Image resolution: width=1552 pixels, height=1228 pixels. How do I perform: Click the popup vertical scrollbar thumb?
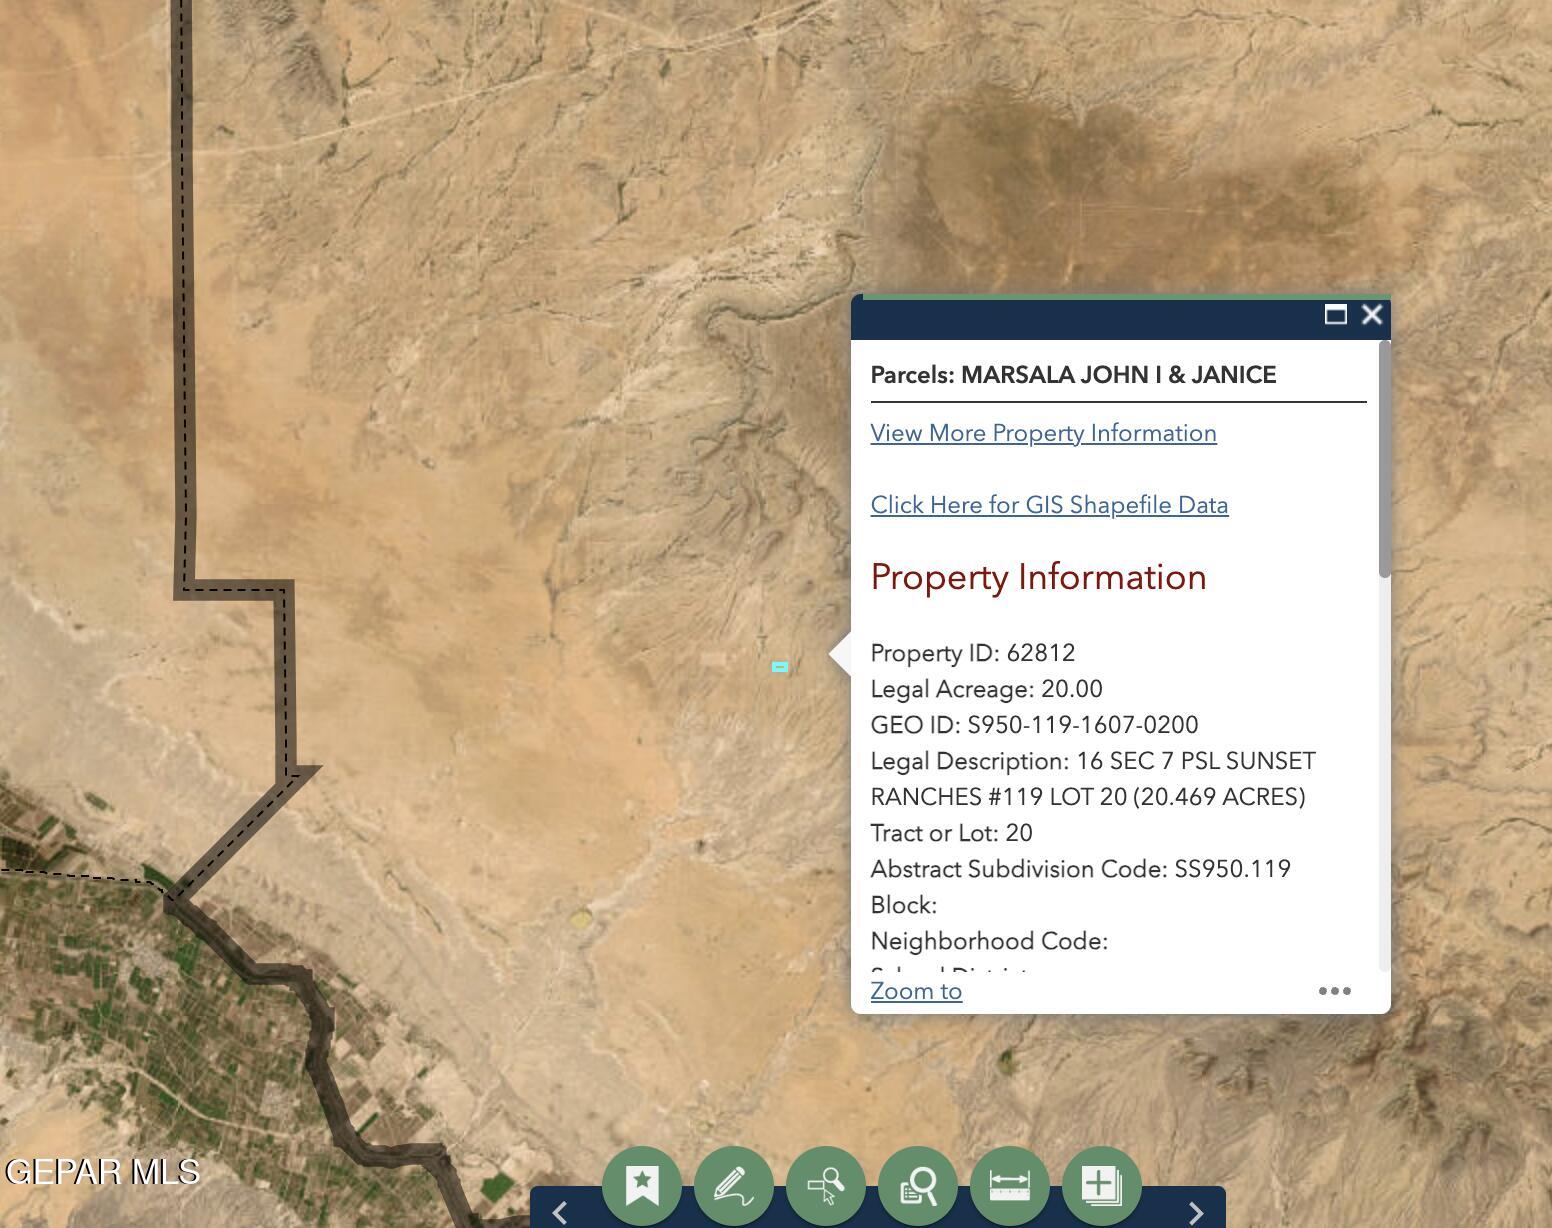[x=1384, y=460]
